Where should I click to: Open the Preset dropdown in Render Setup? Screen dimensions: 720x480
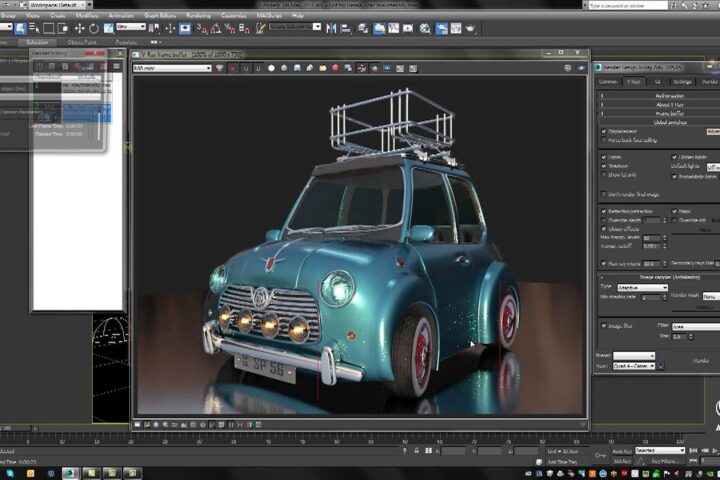point(634,356)
